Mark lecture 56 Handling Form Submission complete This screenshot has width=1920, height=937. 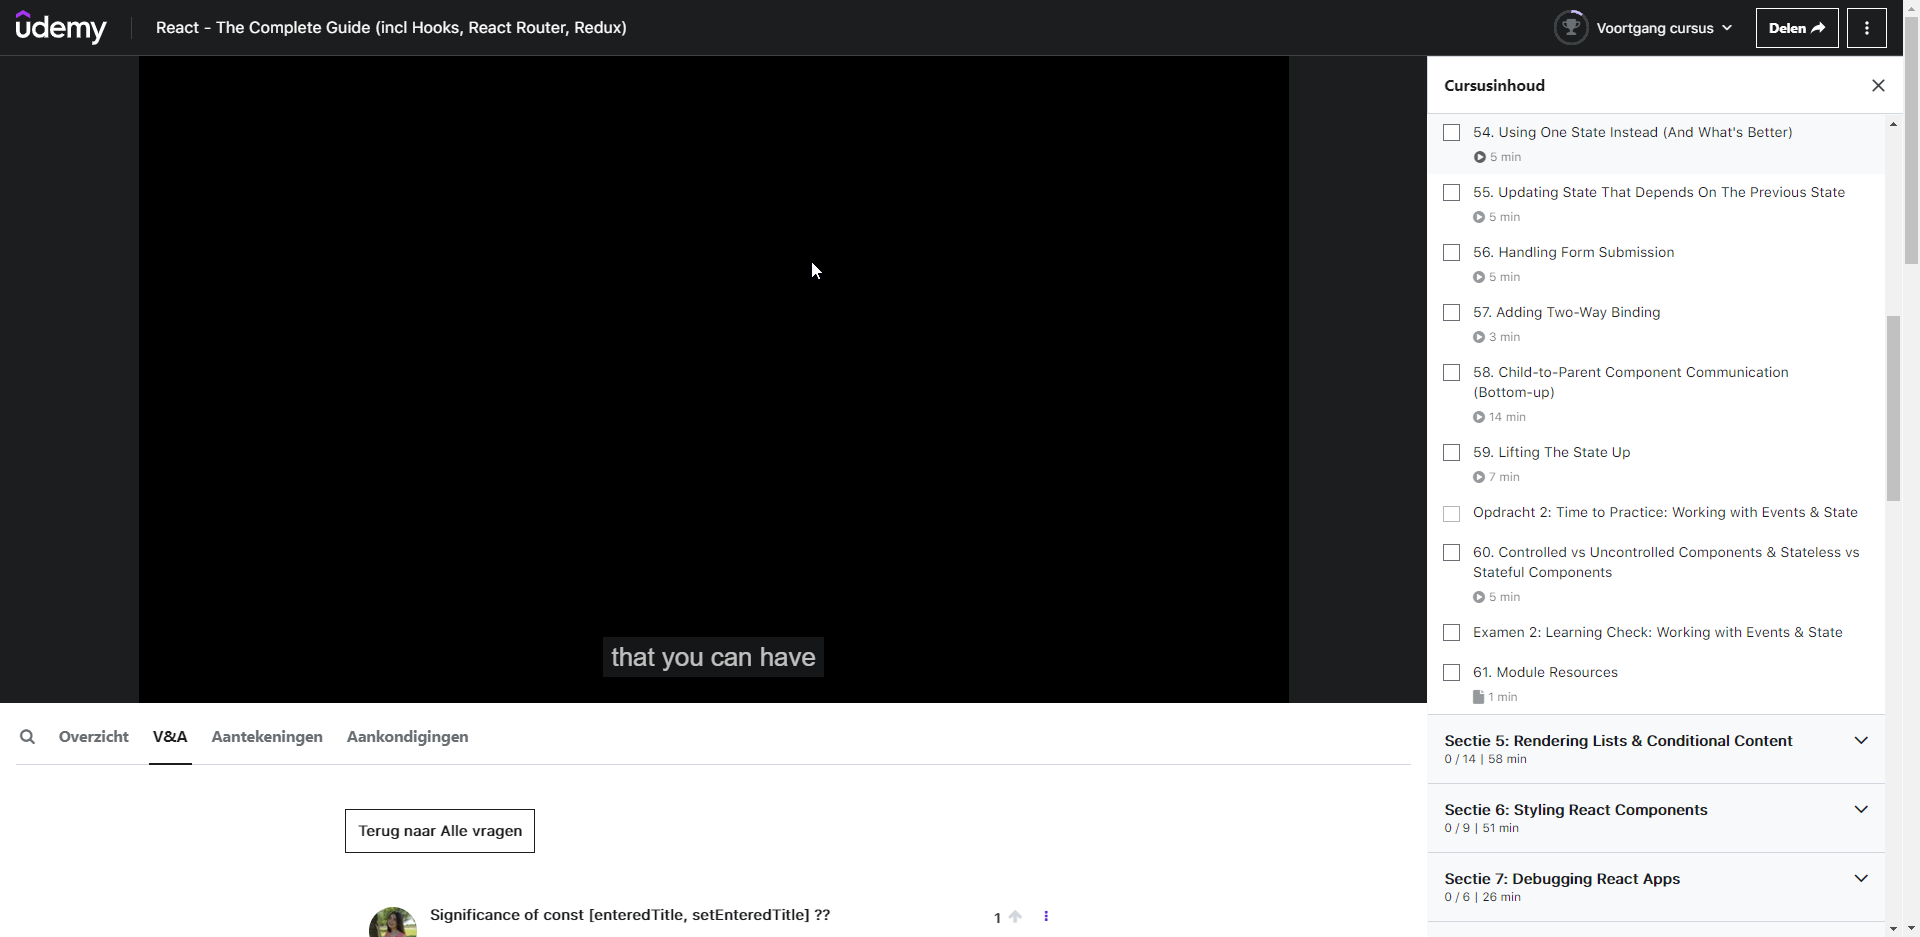point(1452,253)
